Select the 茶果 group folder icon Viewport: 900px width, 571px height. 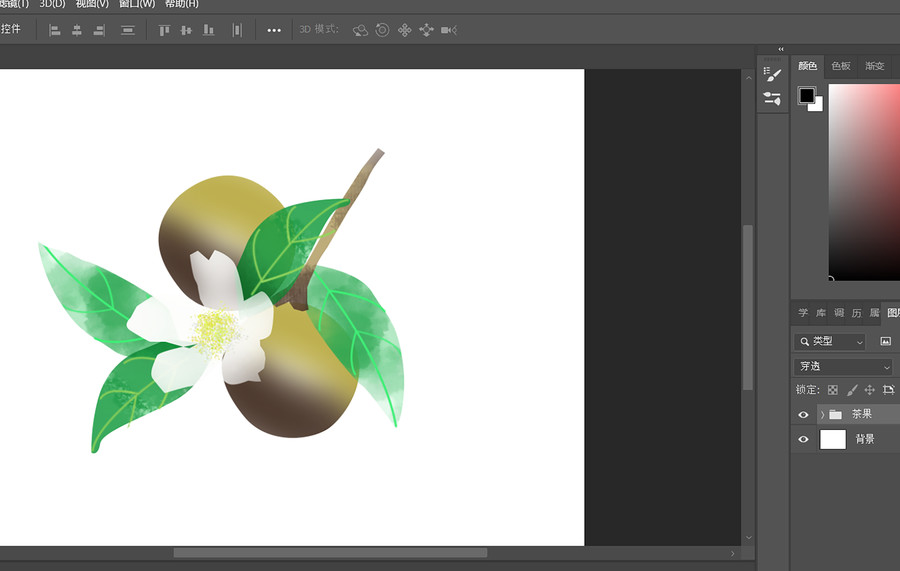point(836,414)
